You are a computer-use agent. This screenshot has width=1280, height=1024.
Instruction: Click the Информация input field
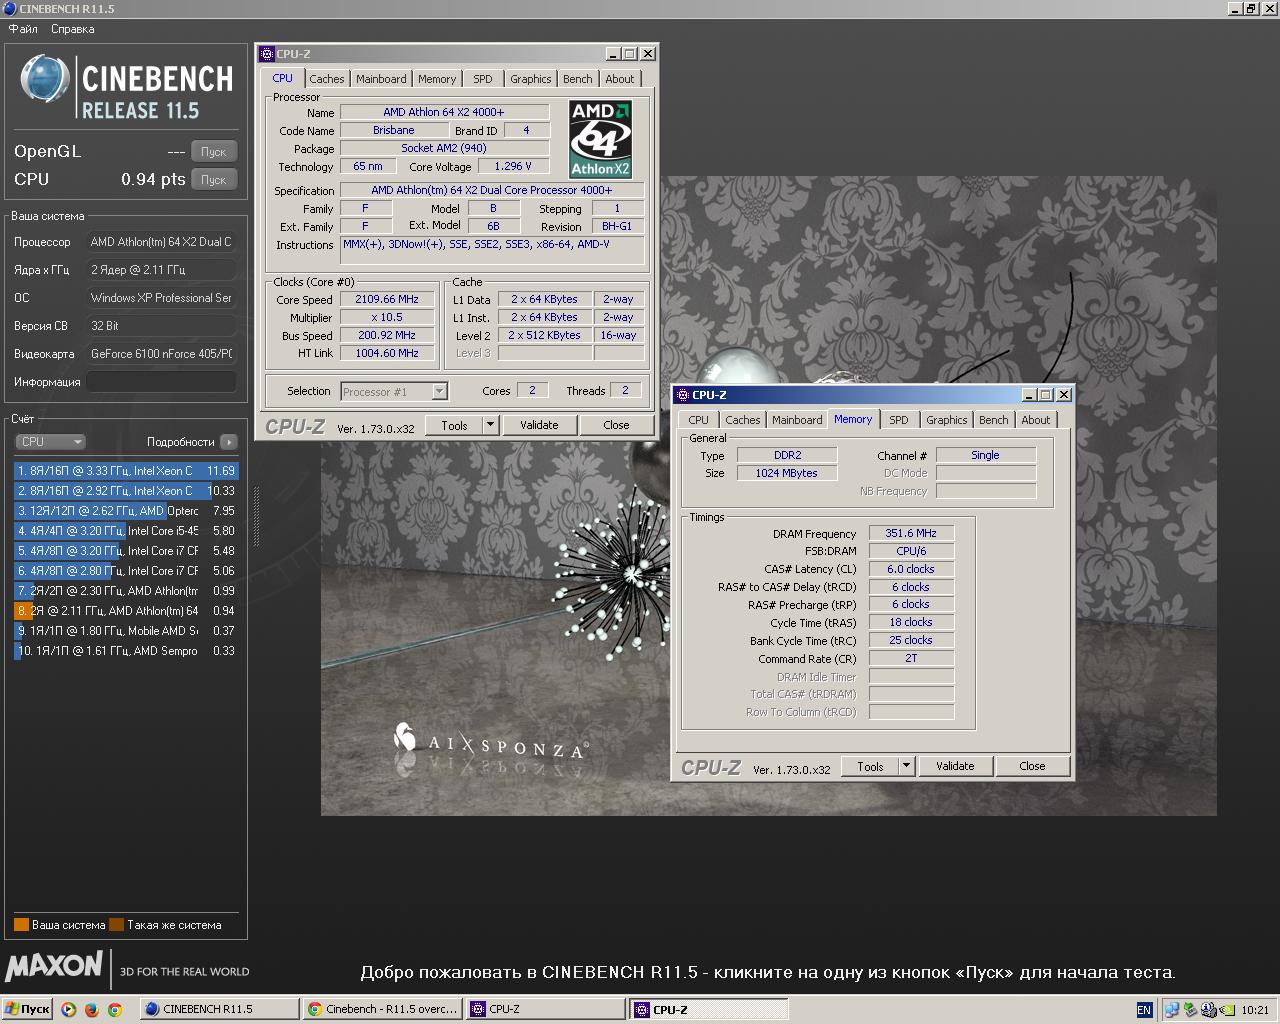[161, 382]
